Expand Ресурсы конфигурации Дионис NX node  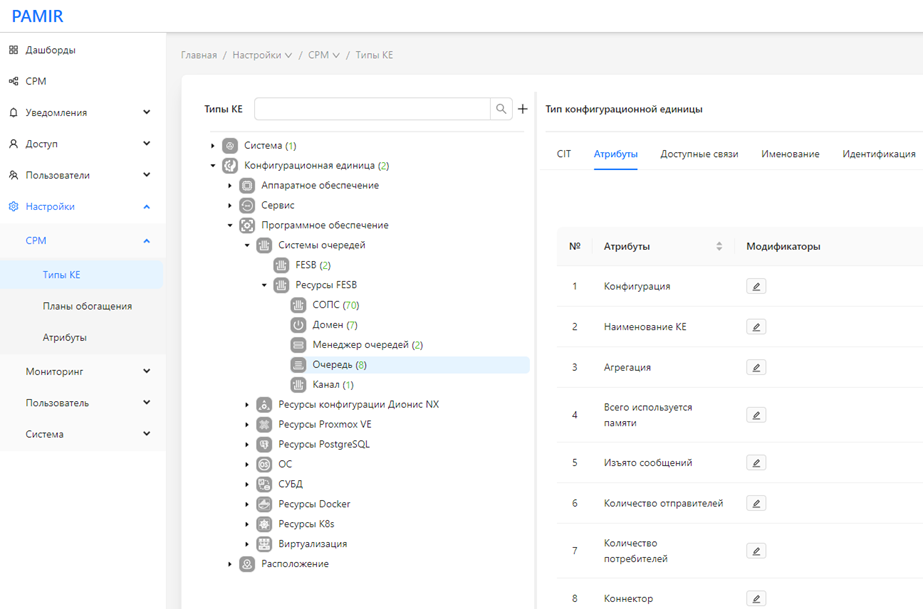pyautogui.click(x=247, y=405)
